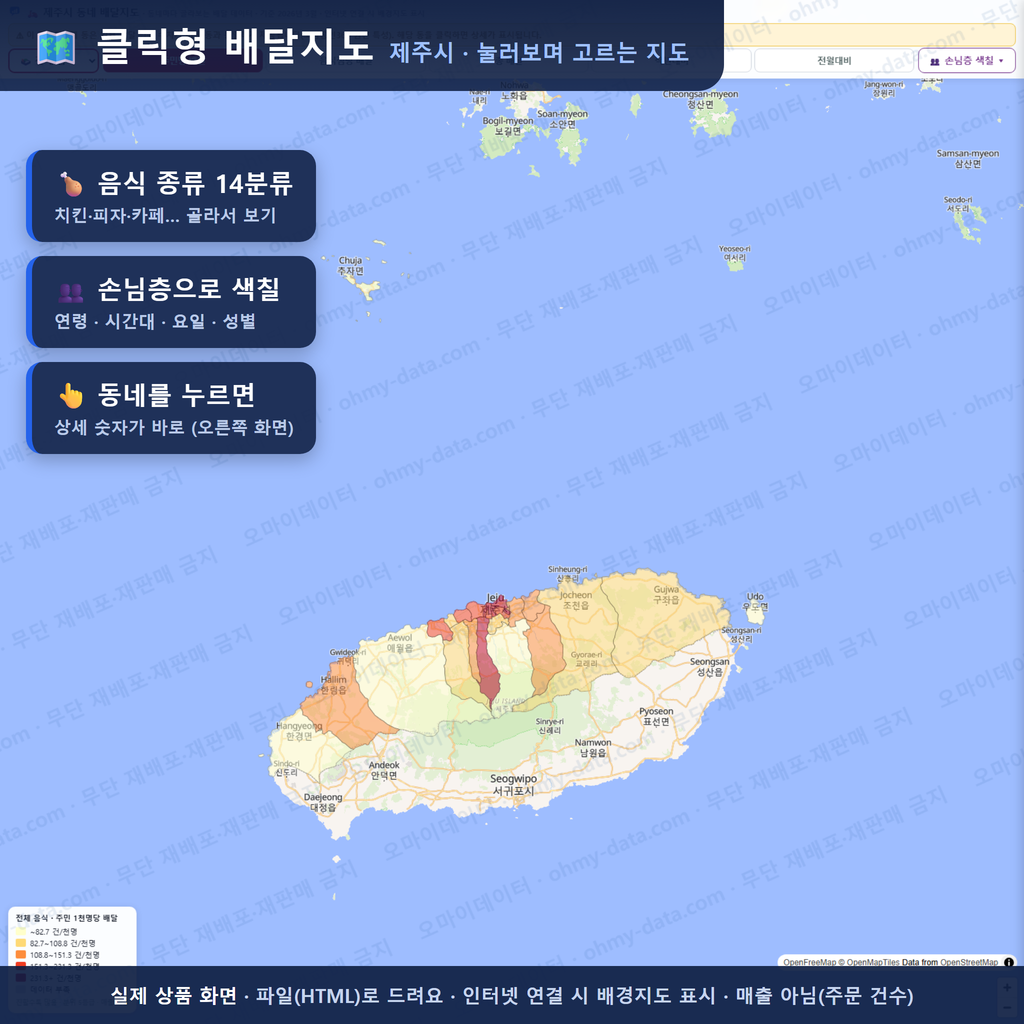Click the Pyoseon map label
The width and height of the screenshot is (1024, 1024).
pos(656,716)
